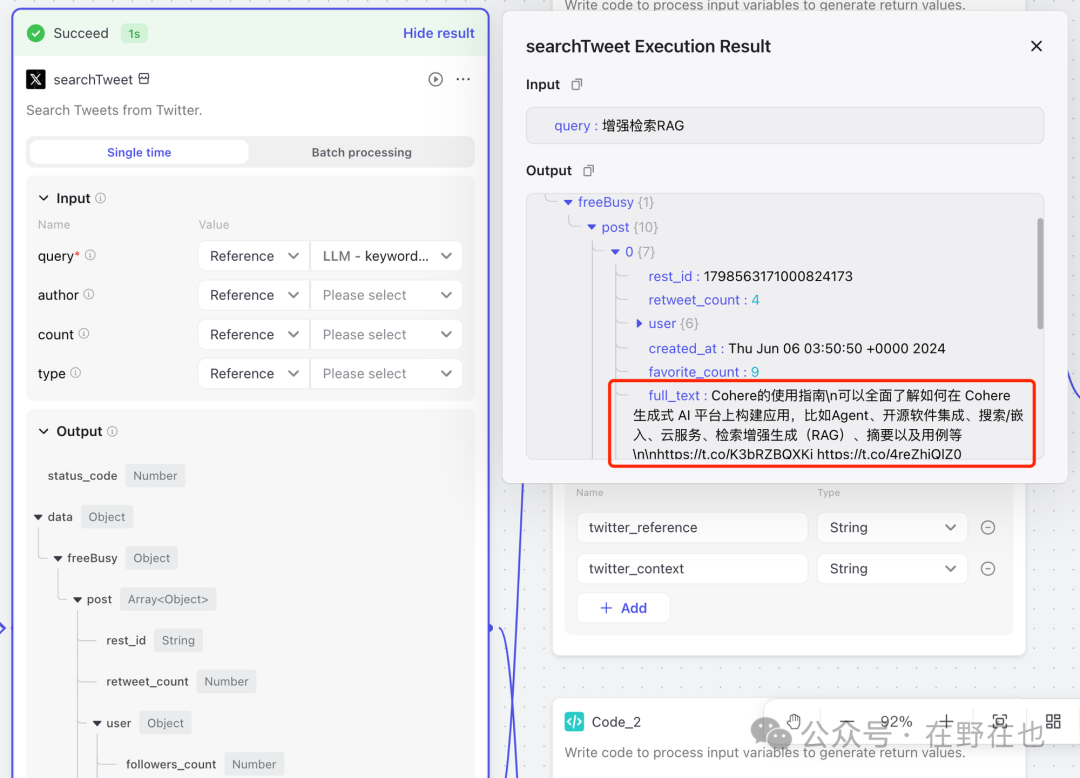Viewport: 1080px width, 778px height.
Task: Click the info icon beside type
Action: coord(76,373)
